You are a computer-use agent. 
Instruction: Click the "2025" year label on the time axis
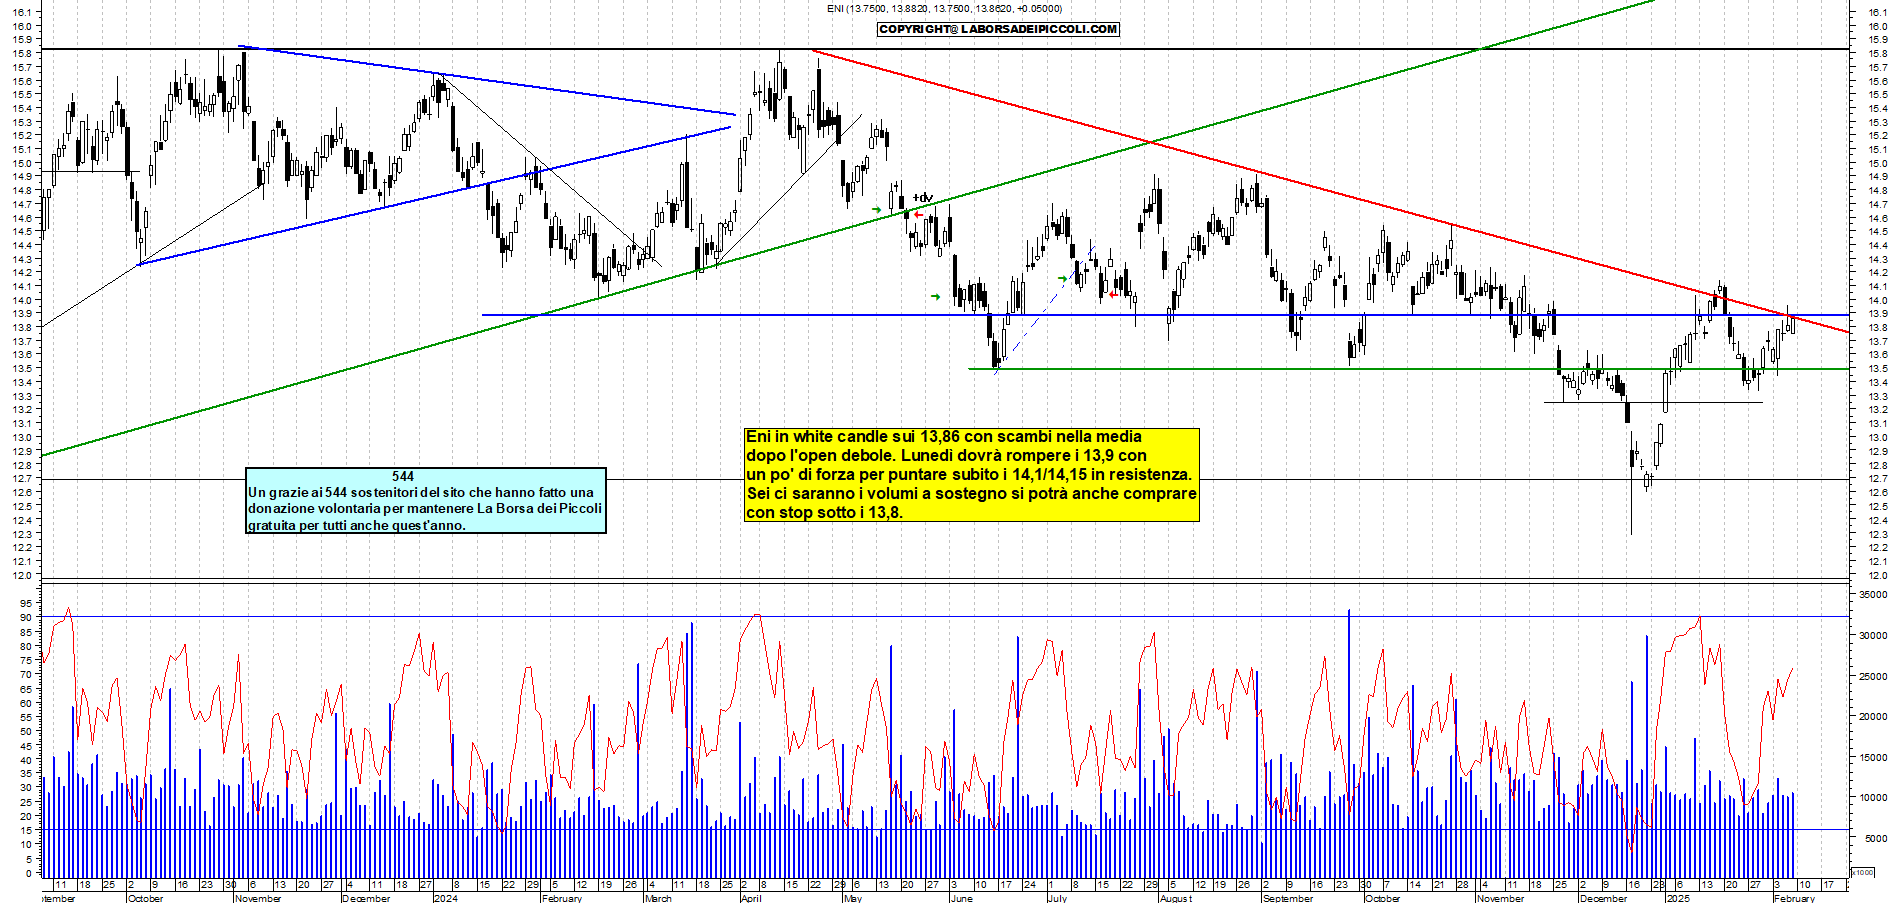(1678, 898)
